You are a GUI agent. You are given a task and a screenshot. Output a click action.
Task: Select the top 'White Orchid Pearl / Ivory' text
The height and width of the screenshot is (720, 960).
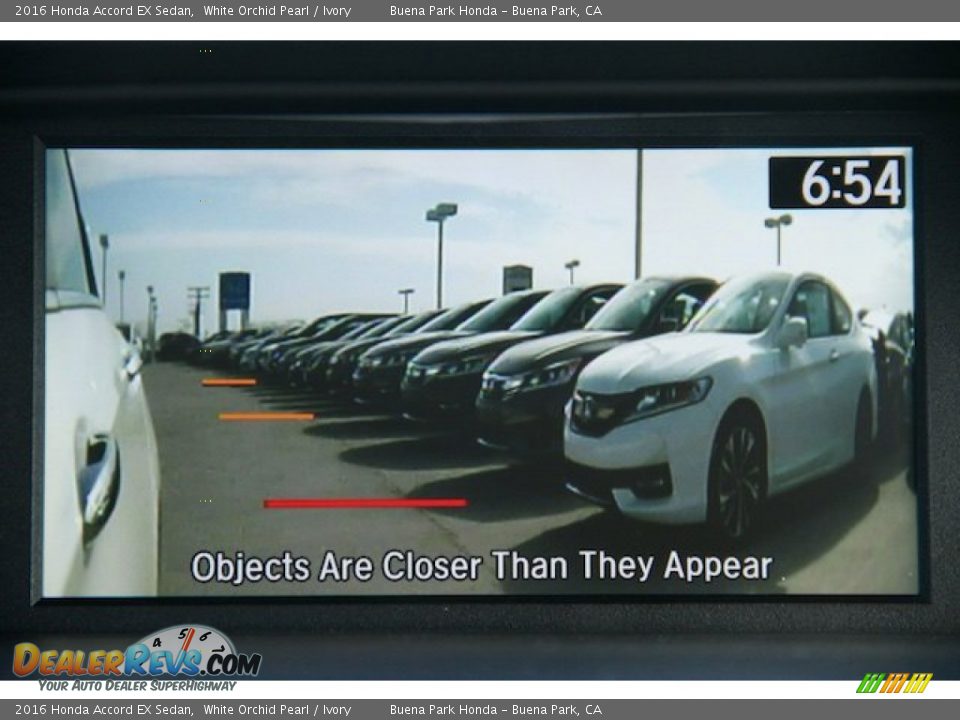(277, 11)
